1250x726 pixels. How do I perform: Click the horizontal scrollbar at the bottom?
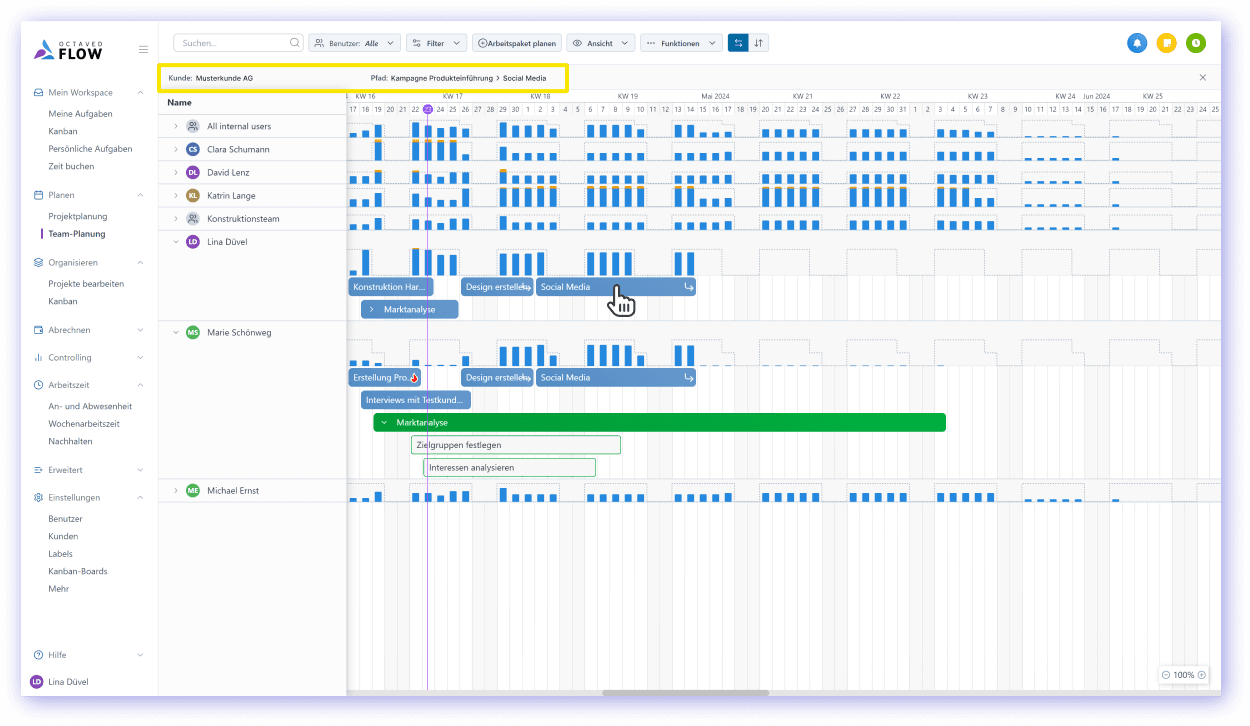click(x=685, y=692)
